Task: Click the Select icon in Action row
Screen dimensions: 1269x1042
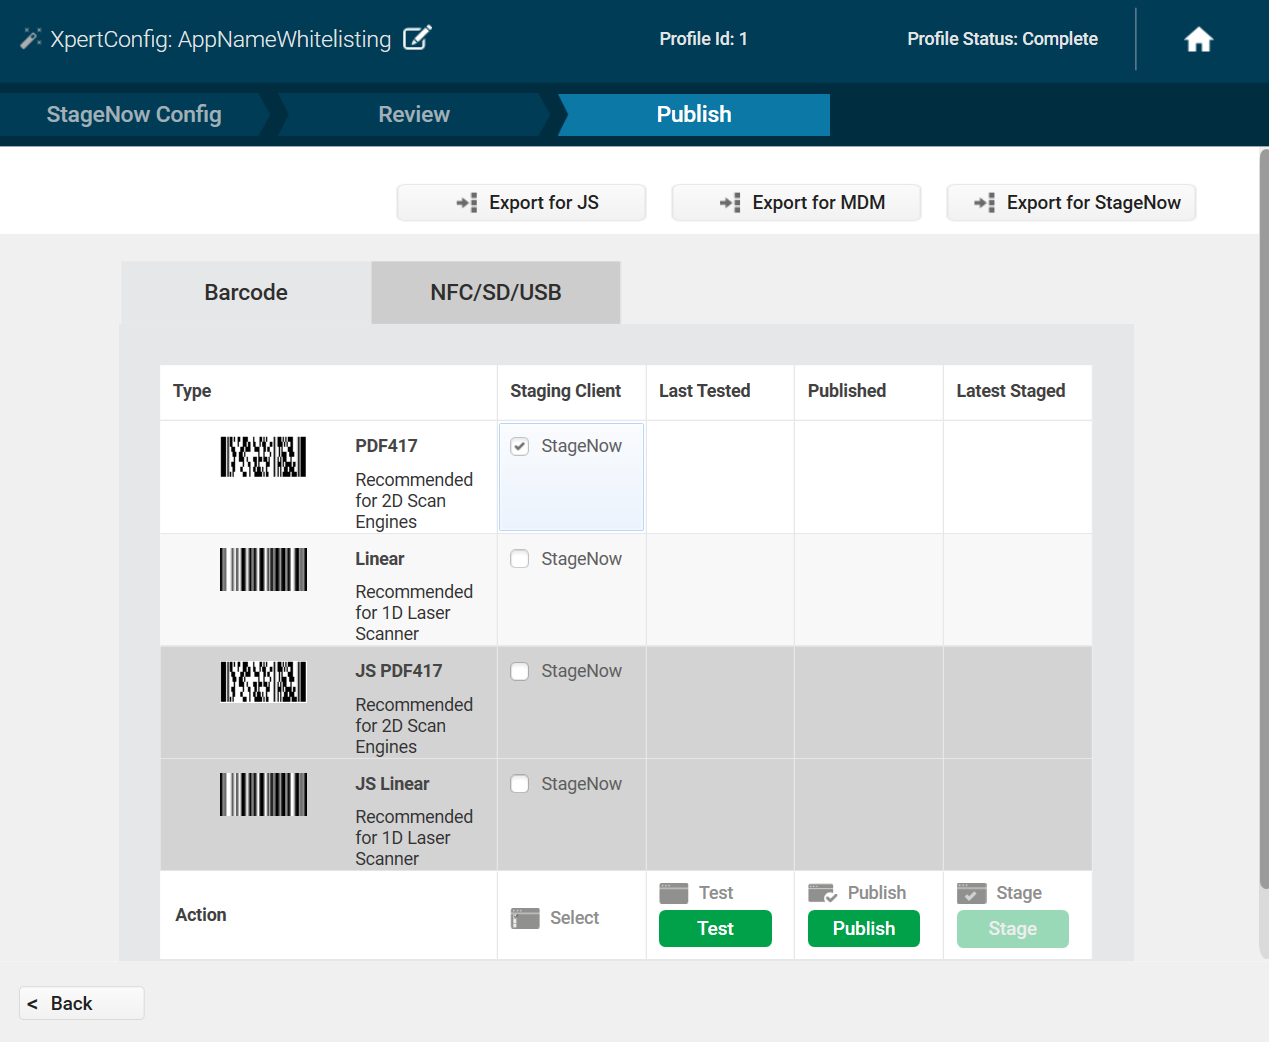Action: click(525, 918)
